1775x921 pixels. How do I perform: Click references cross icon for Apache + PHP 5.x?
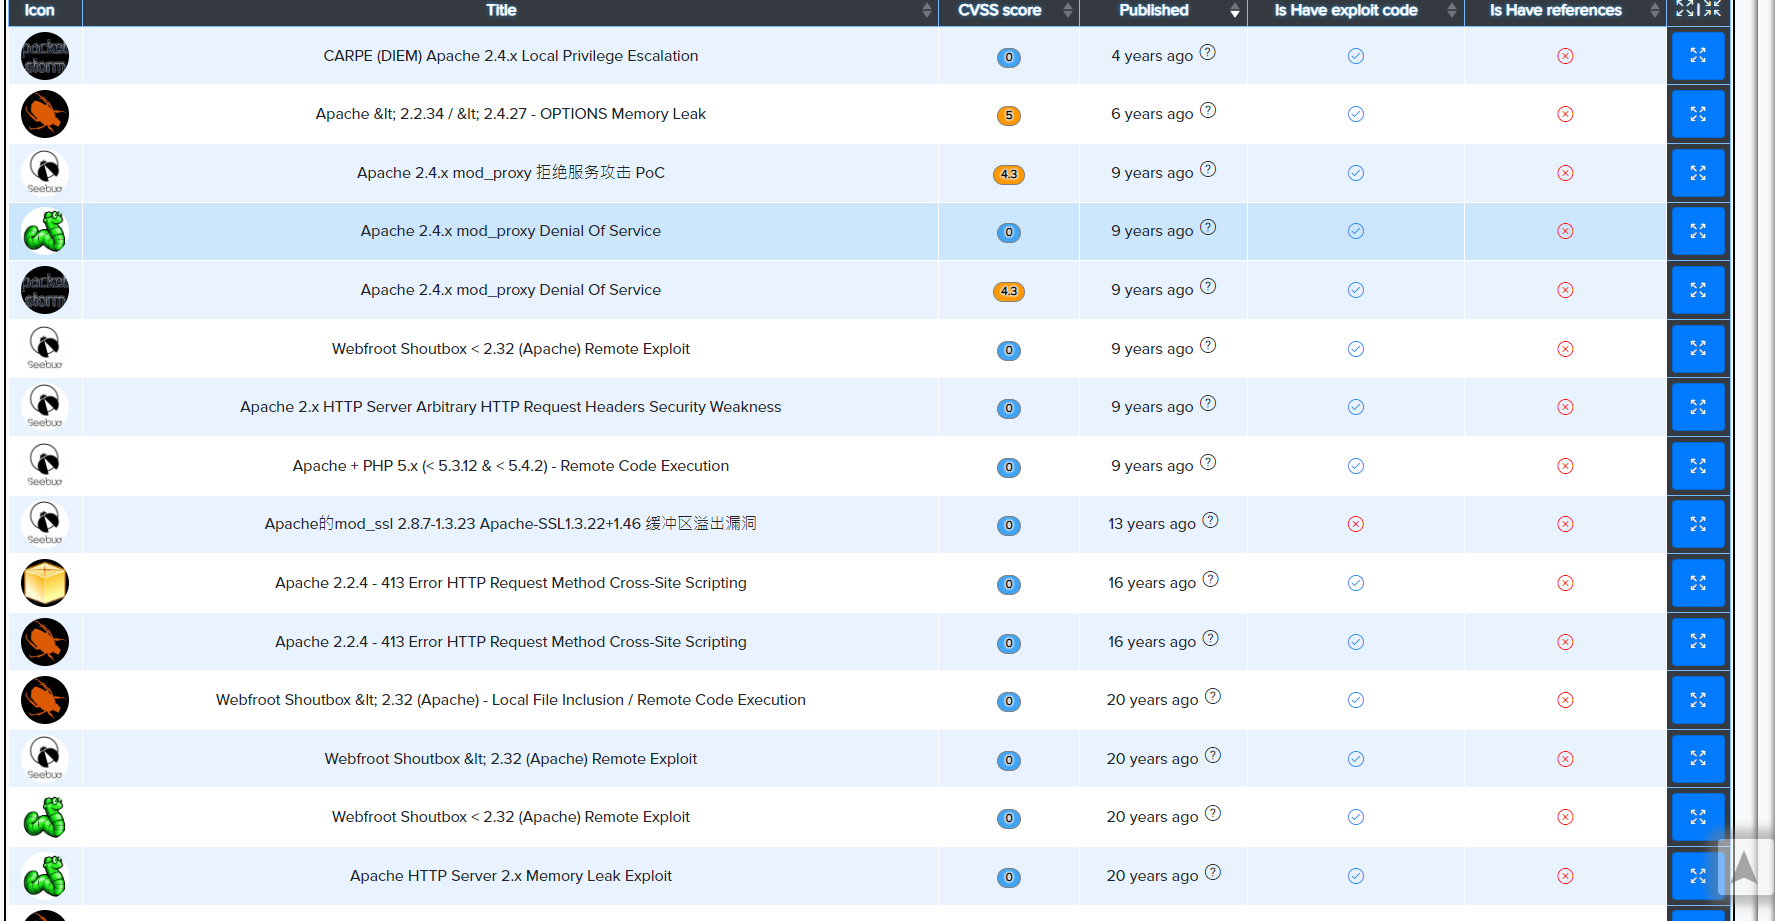(1566, 466)
